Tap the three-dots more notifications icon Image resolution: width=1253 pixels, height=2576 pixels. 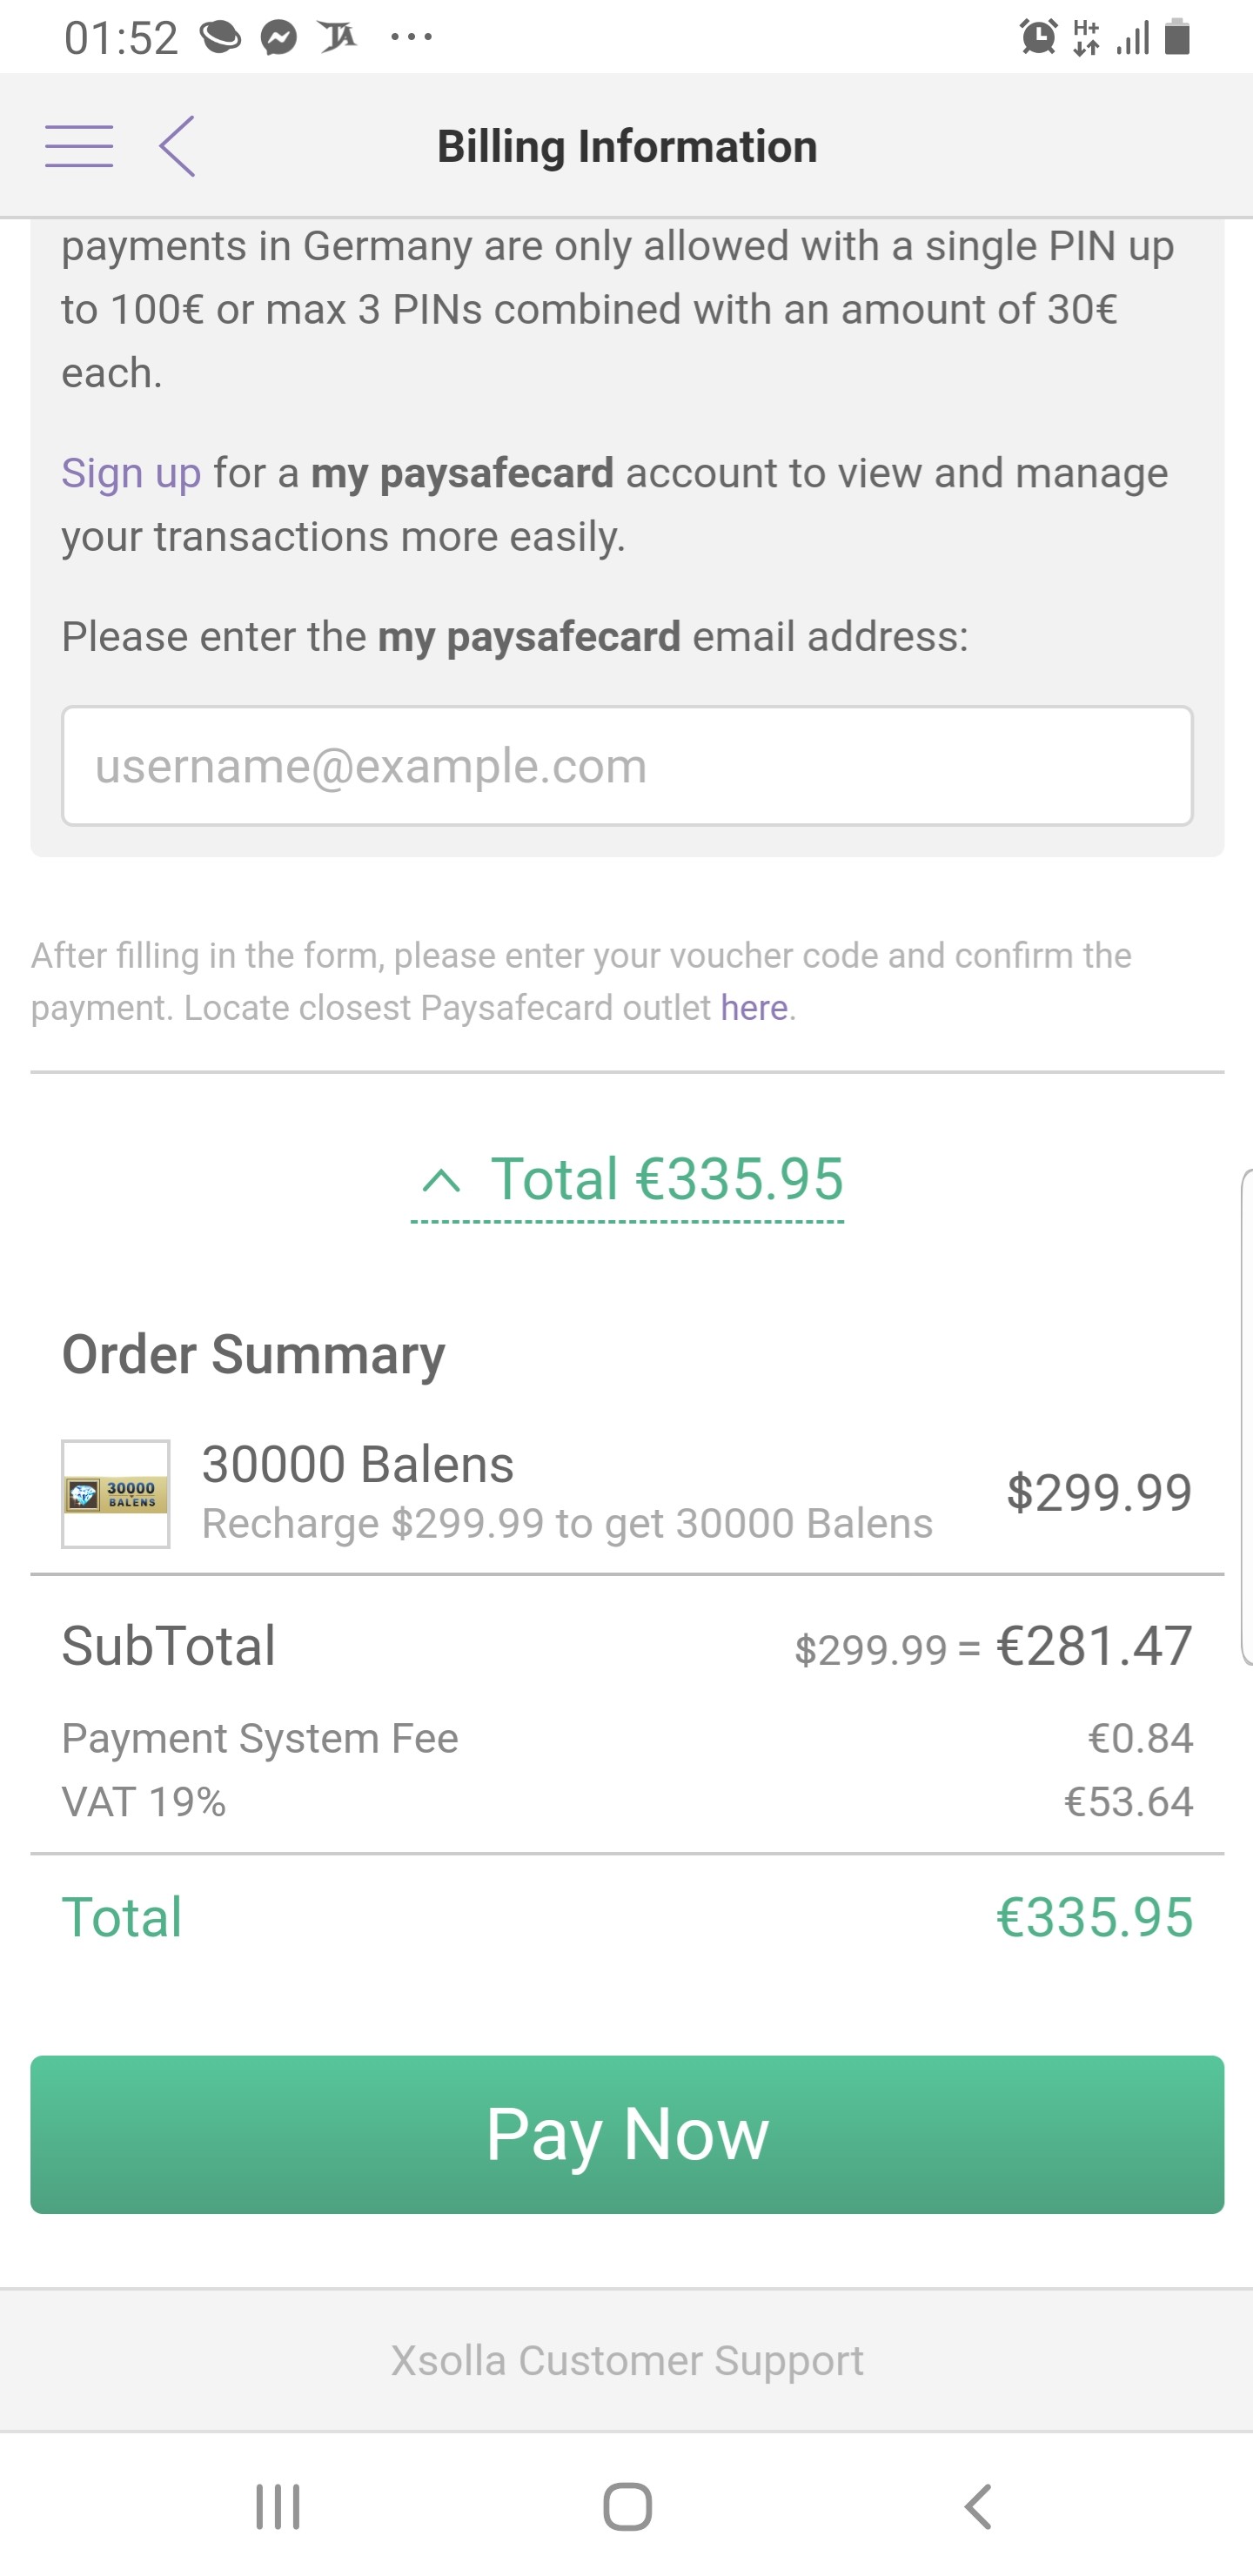point(411,38)
